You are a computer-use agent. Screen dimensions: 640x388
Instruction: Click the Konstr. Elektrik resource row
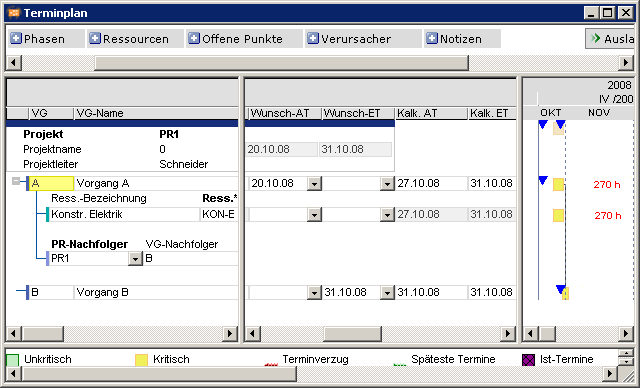pos(124,215)
